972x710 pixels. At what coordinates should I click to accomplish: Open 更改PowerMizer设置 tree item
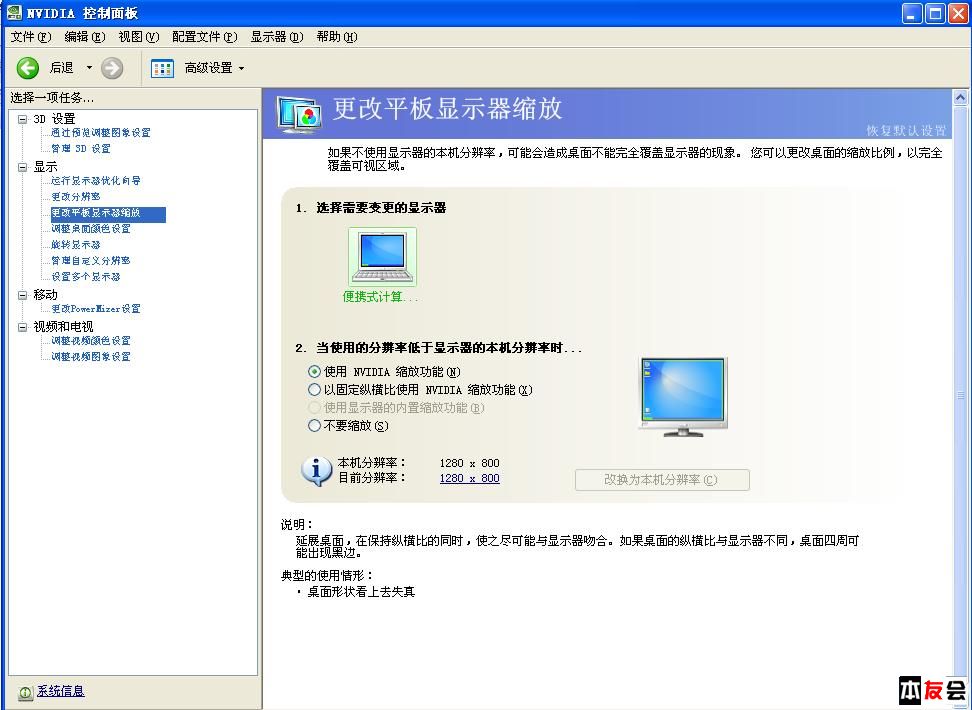[95, 309]
